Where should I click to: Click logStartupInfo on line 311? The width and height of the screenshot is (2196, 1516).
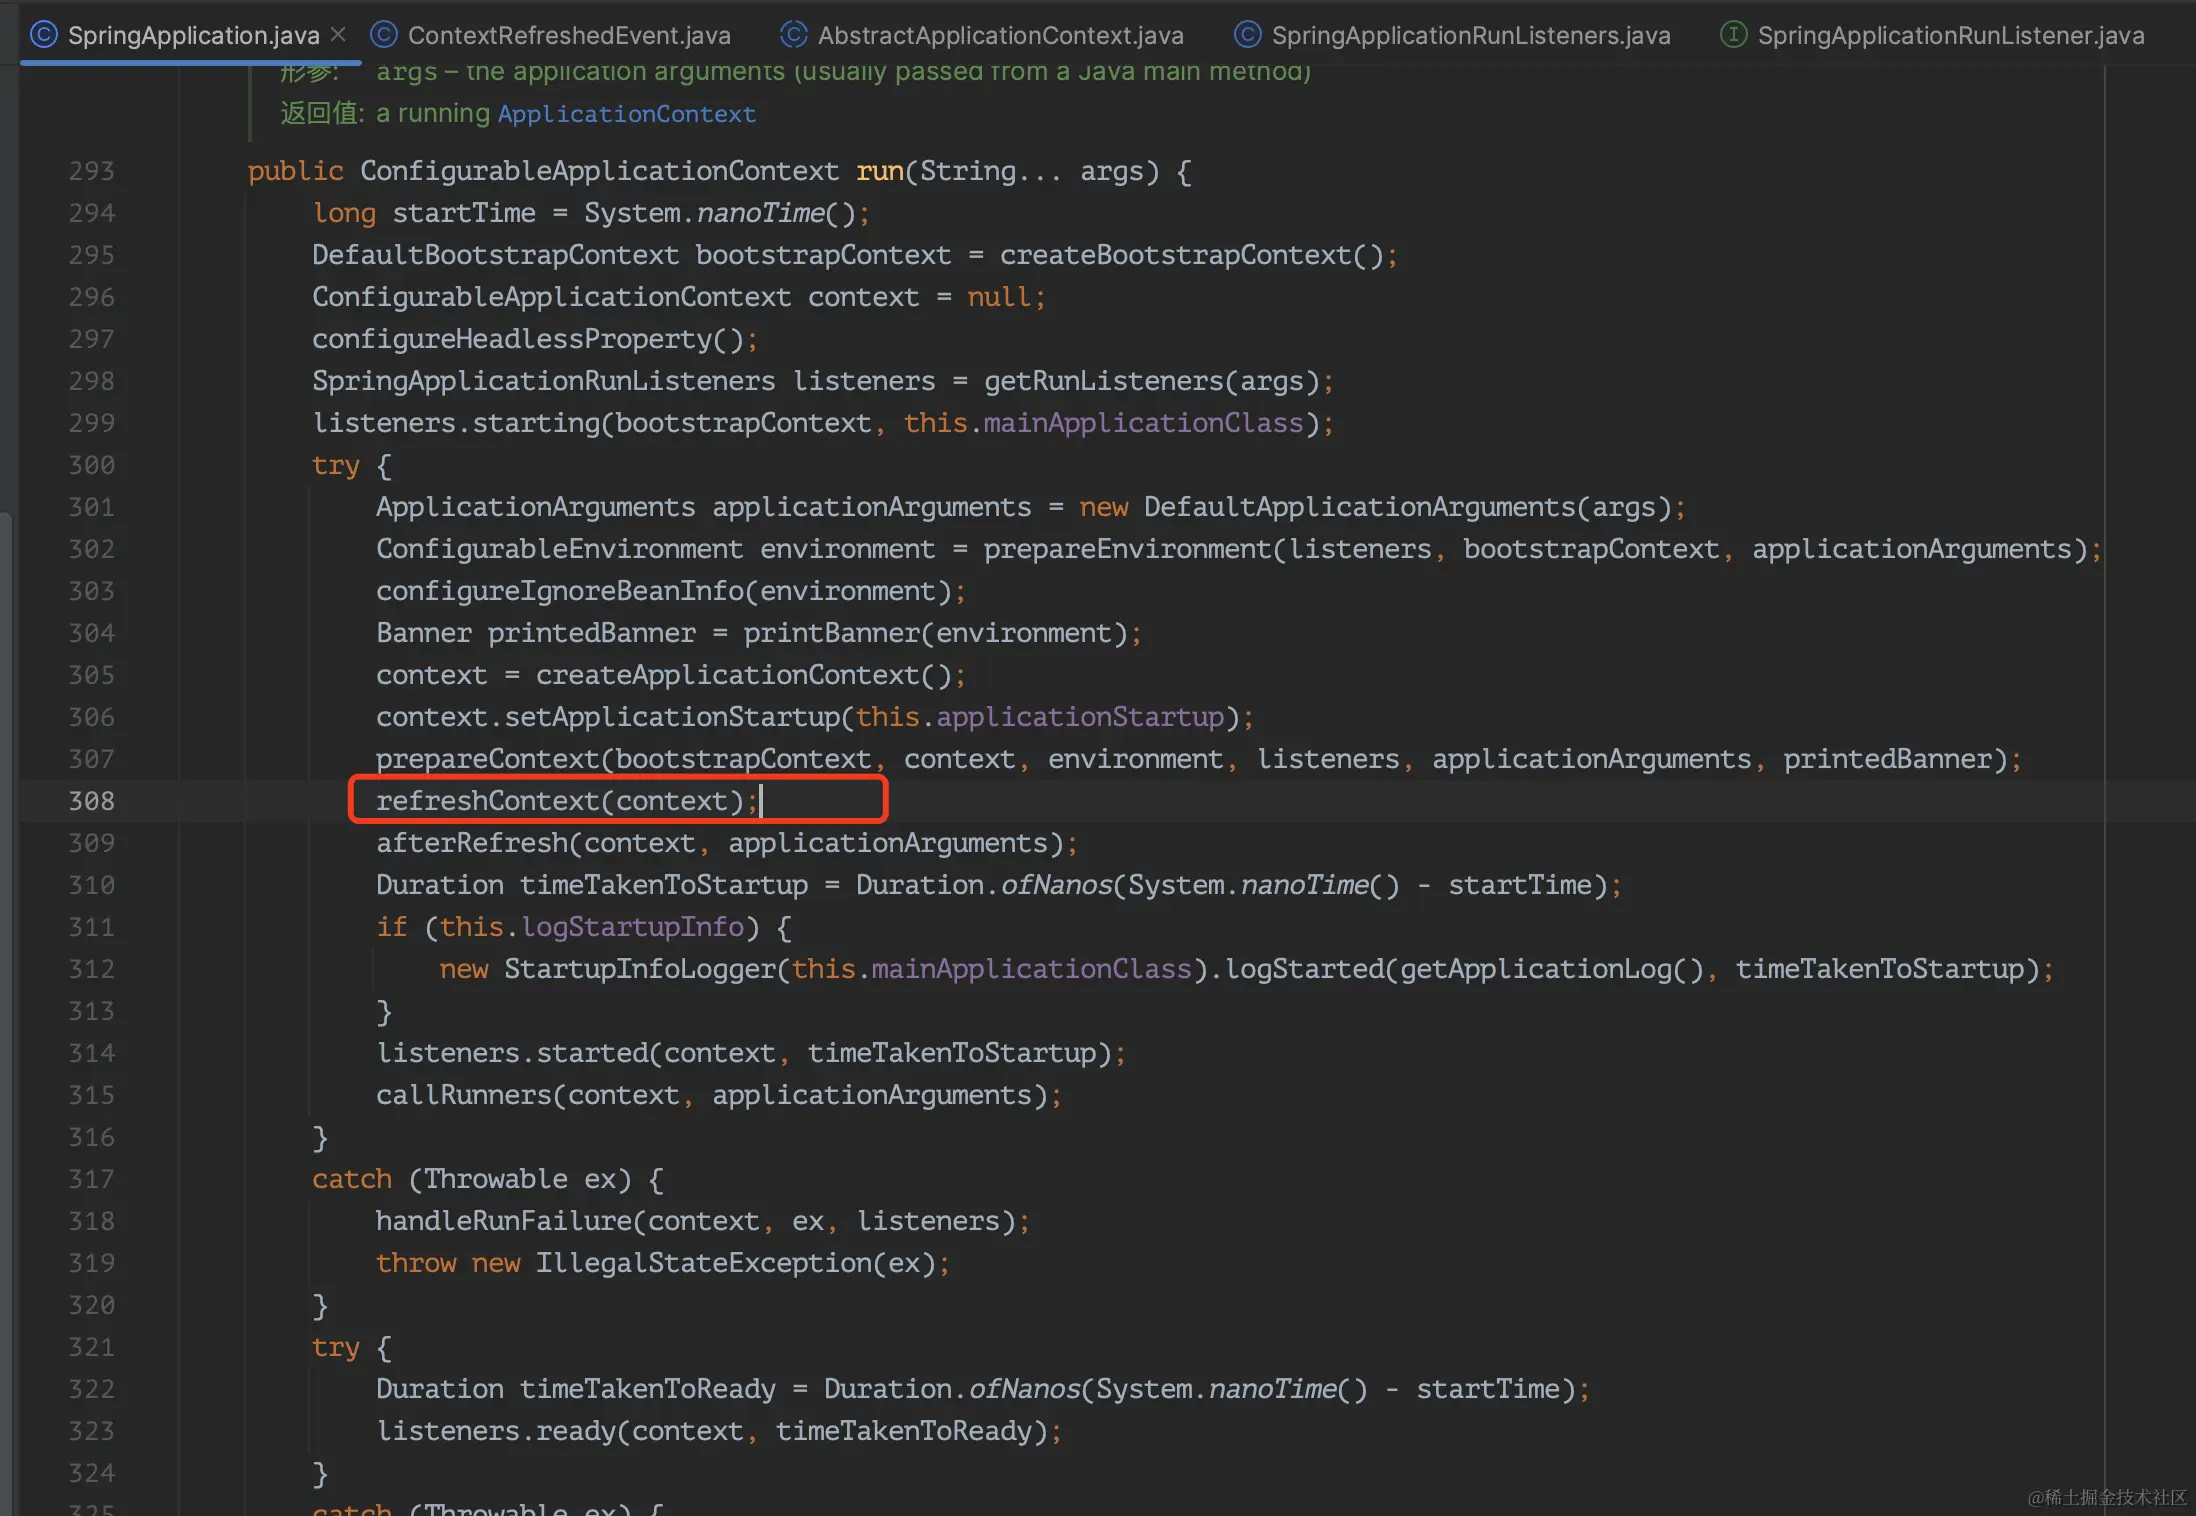(633, 927)
